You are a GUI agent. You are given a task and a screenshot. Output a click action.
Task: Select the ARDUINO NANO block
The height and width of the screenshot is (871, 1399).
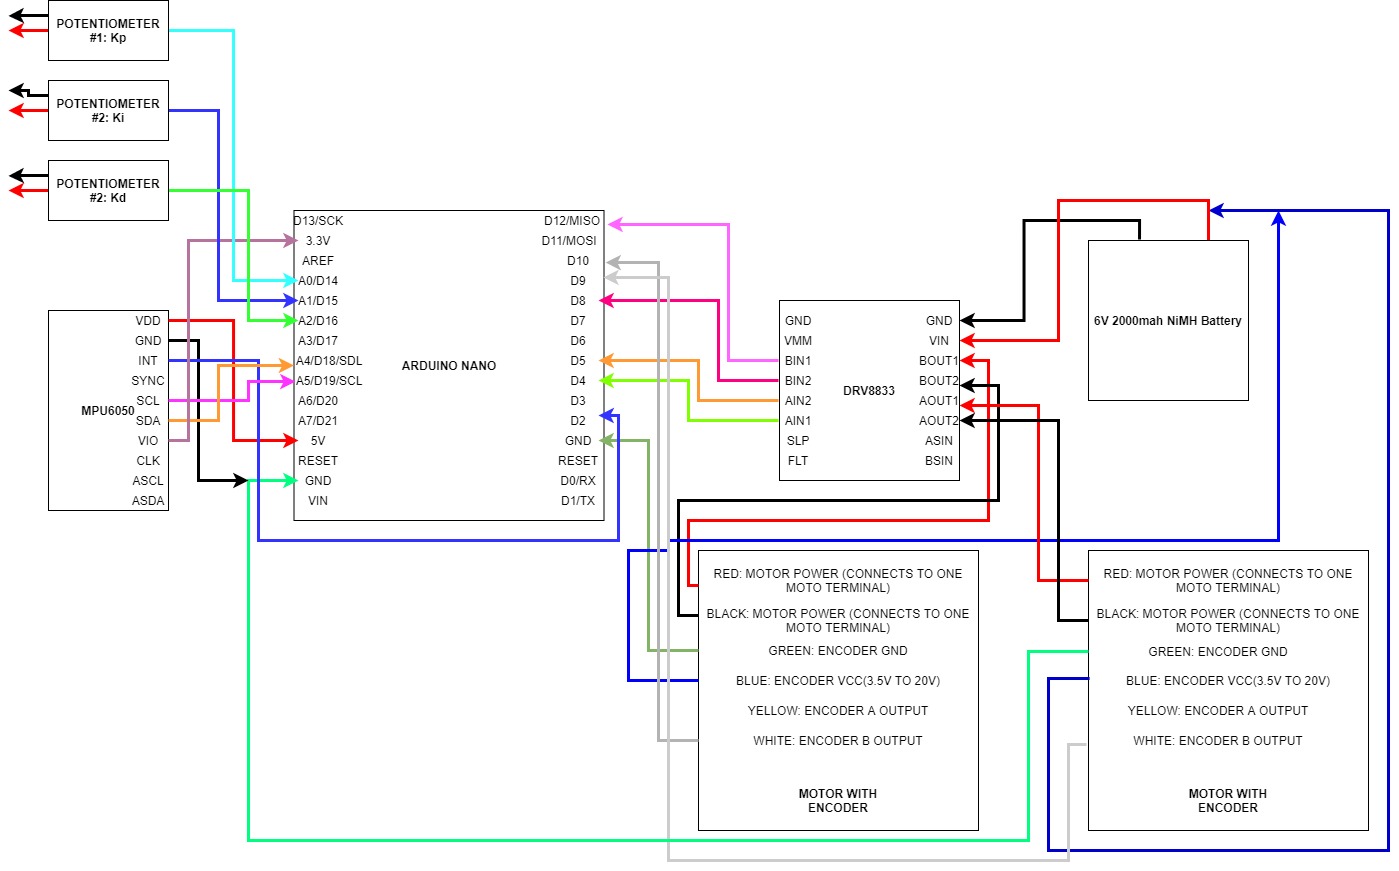click(x=449, y=365)
